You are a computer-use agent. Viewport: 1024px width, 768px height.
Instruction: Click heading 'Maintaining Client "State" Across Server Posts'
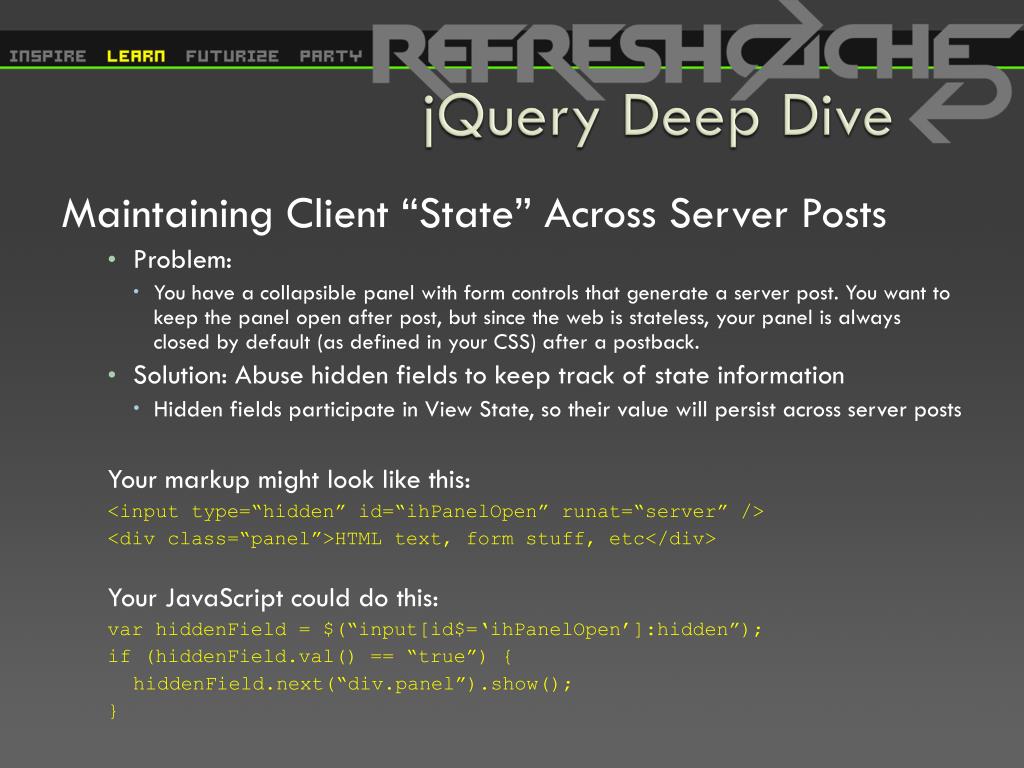(473, 214)
